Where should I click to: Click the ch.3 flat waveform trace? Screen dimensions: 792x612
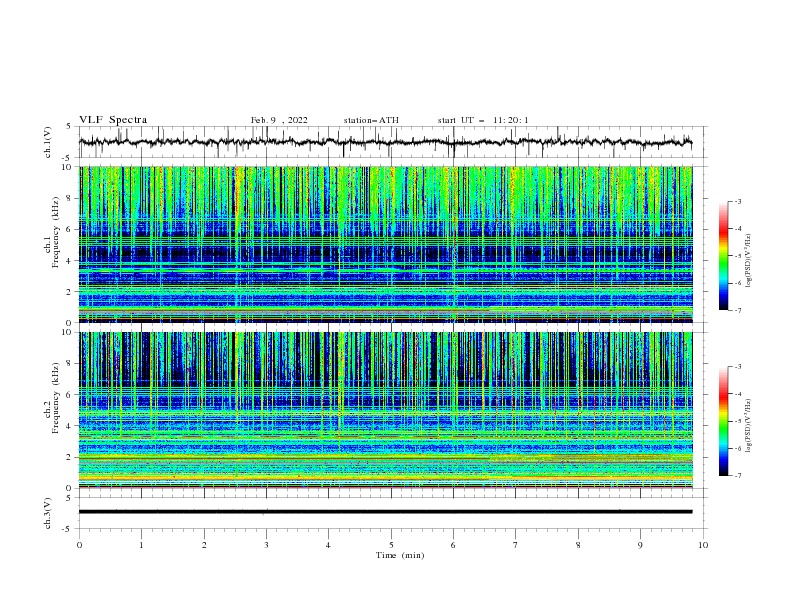pyautogui.click(x=385, y=512)
